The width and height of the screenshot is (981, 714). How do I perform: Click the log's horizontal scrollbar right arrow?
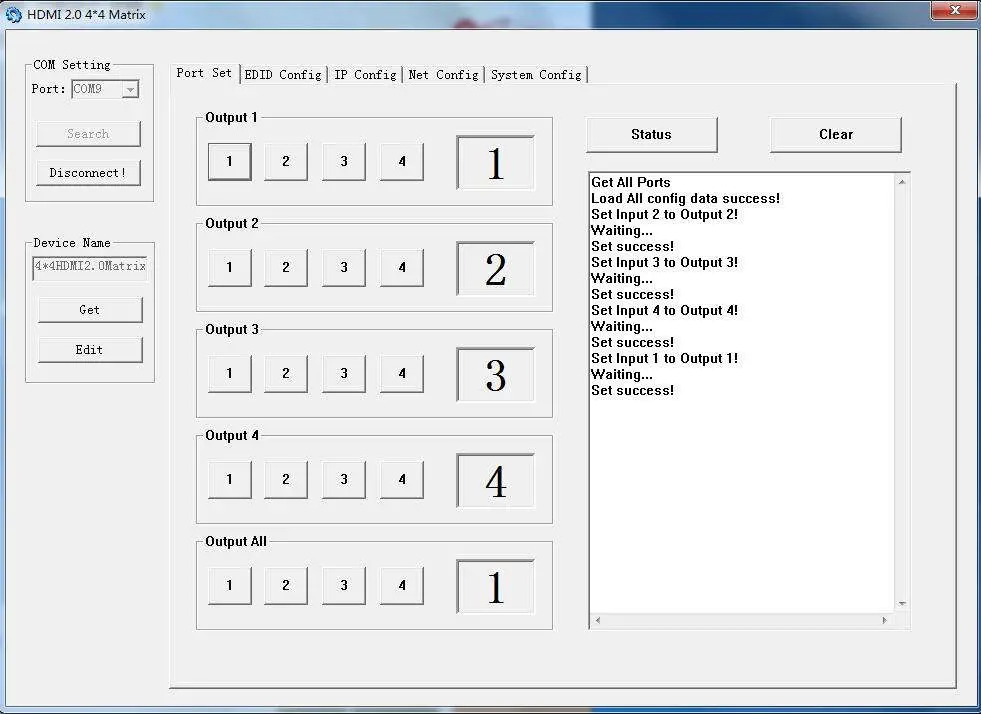click(885, 620)
